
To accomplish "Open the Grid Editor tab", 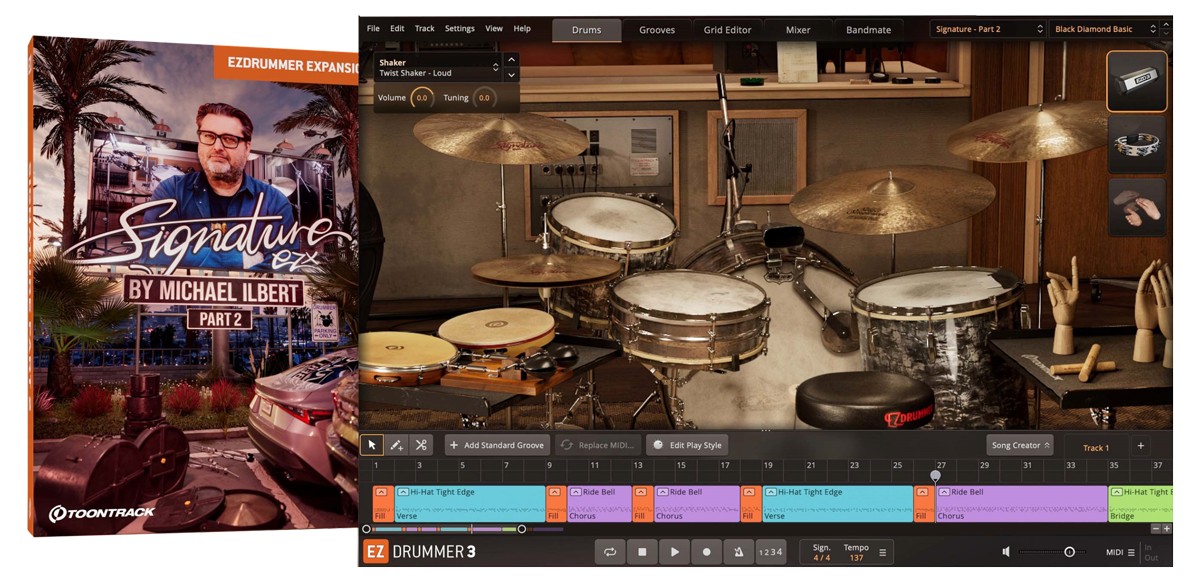I will (727, 30).
